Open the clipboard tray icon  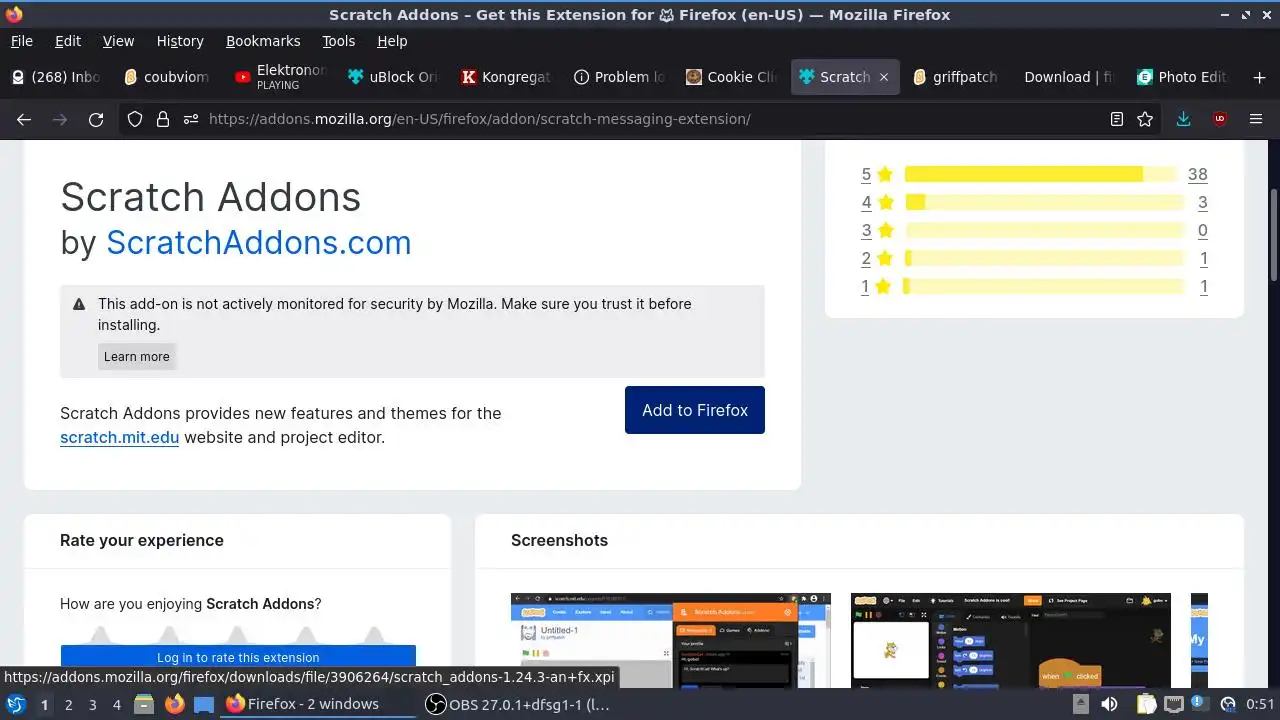[1146, 704]
